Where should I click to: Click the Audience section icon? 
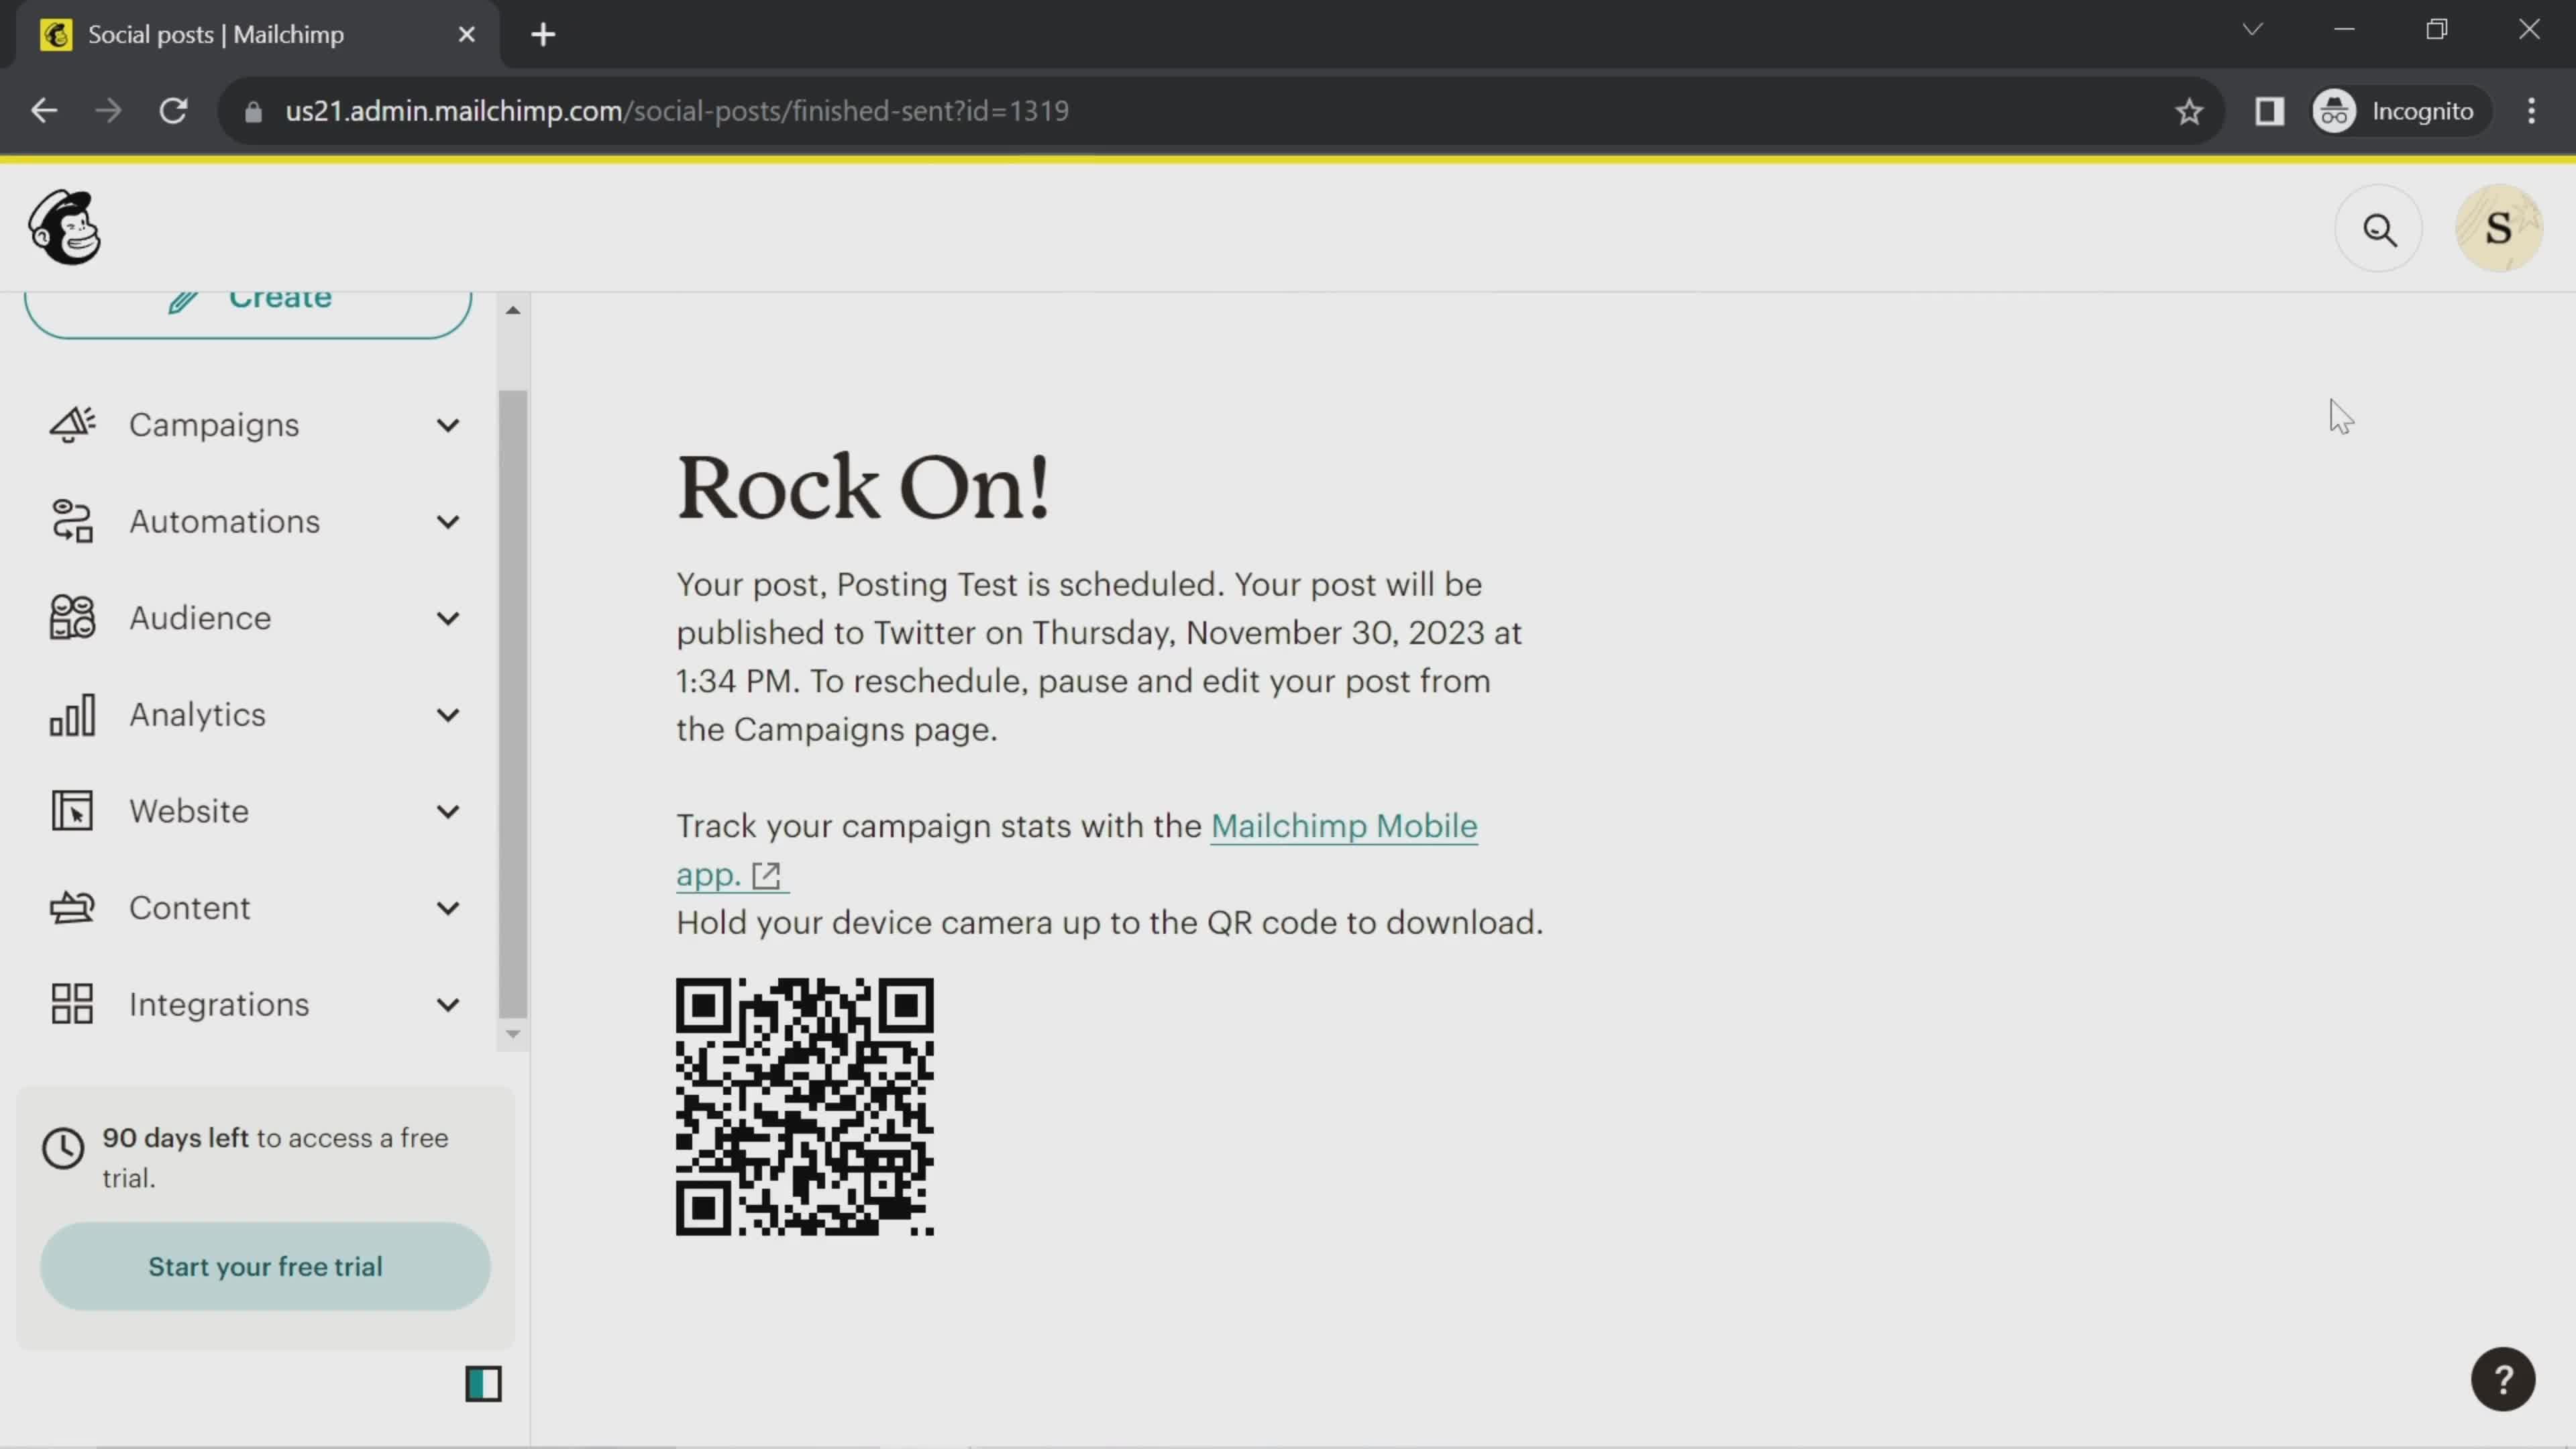(x=70, y=617)
